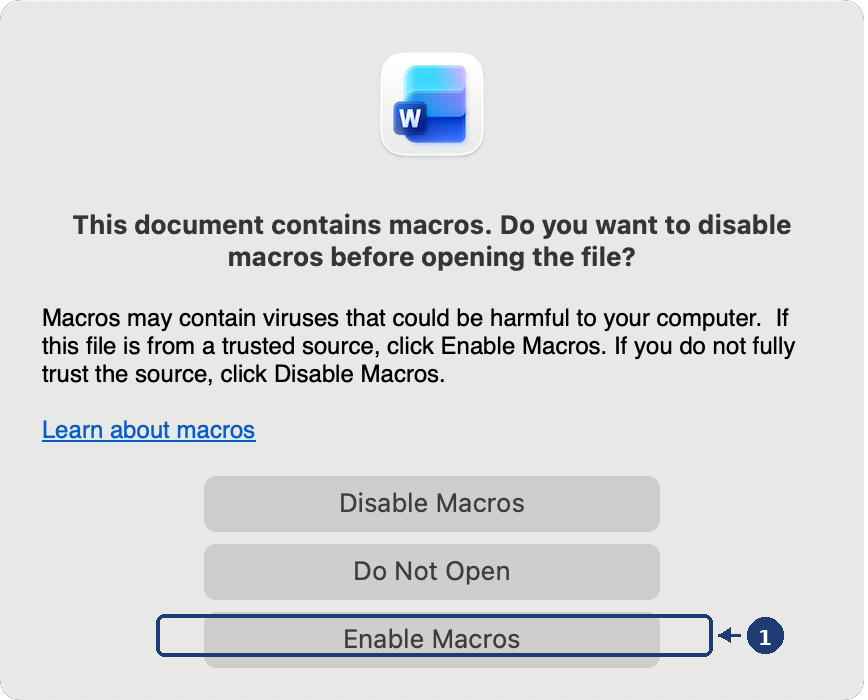868x700 pixels.
Task: Open the Learn about macros link
Action: pyautogui.click(x=148, y=430)
